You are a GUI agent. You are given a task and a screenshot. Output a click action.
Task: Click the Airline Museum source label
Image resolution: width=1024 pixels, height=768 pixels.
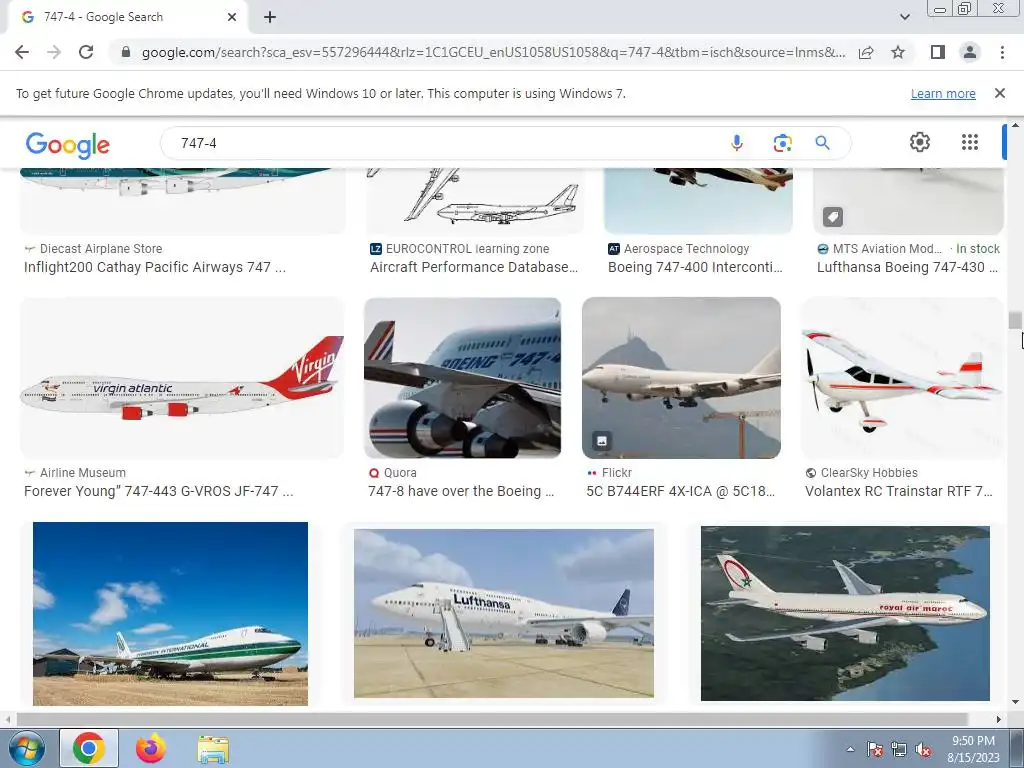[82, 473]
